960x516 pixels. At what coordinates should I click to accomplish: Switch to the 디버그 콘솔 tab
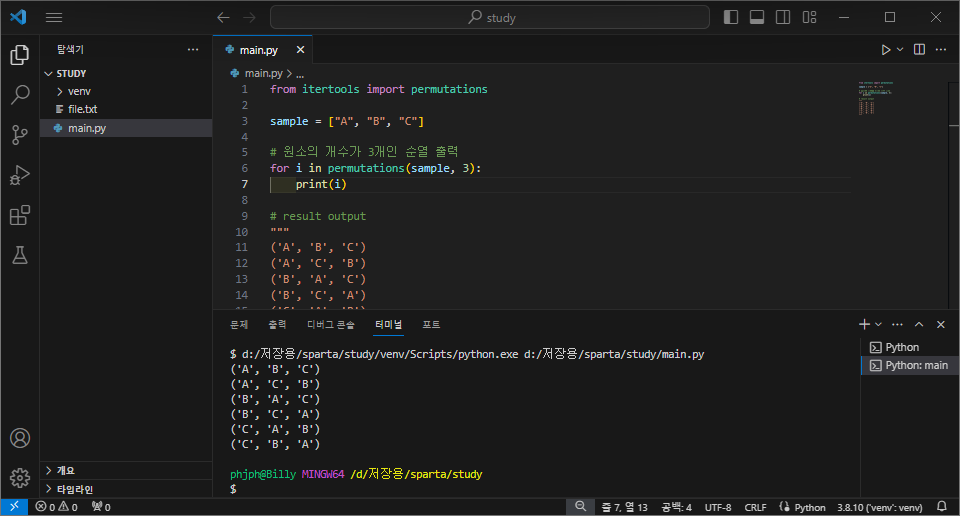click(331, 324)
